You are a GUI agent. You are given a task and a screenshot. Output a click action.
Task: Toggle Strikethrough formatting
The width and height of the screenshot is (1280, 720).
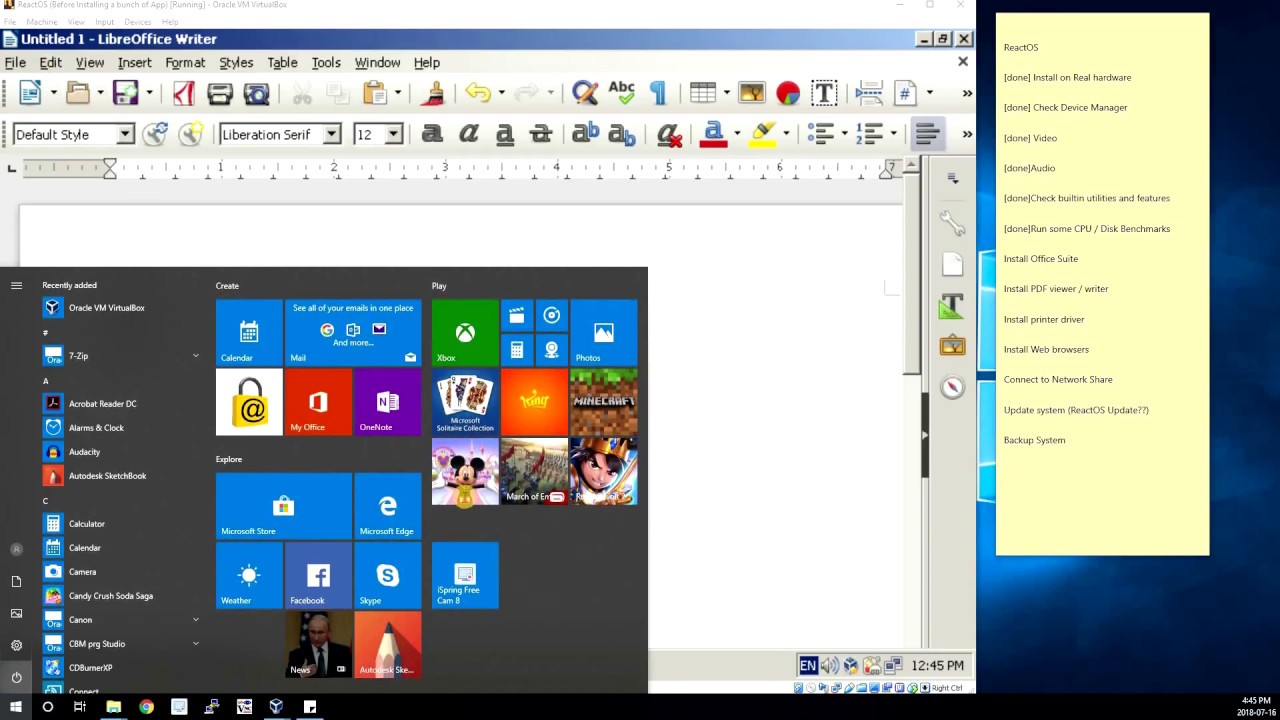[541, 134]
